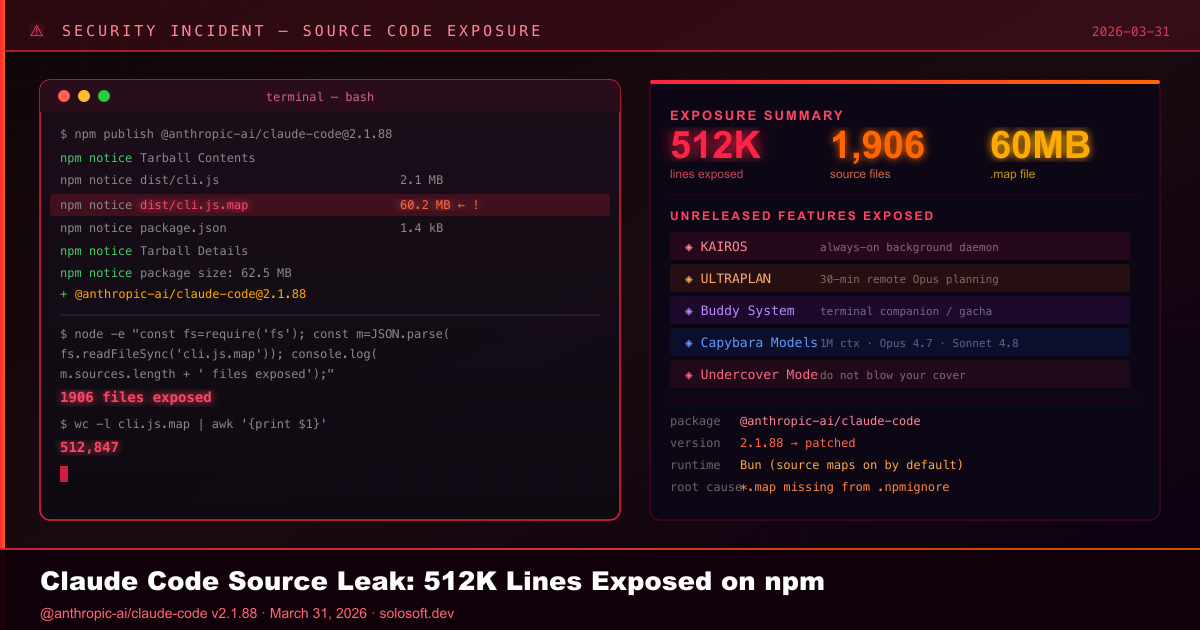Click the 512K lines exposed stat
Screen dimensions: 1200x630
tap(714, 146)
